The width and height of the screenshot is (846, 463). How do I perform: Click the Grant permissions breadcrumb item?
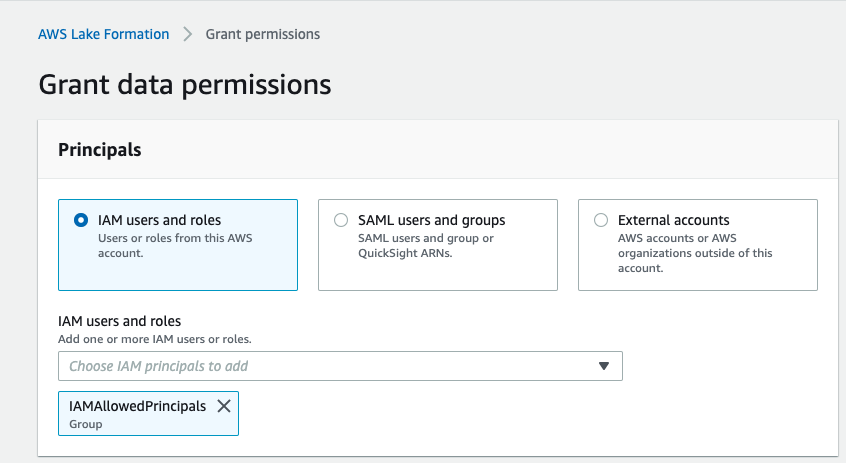263,34
